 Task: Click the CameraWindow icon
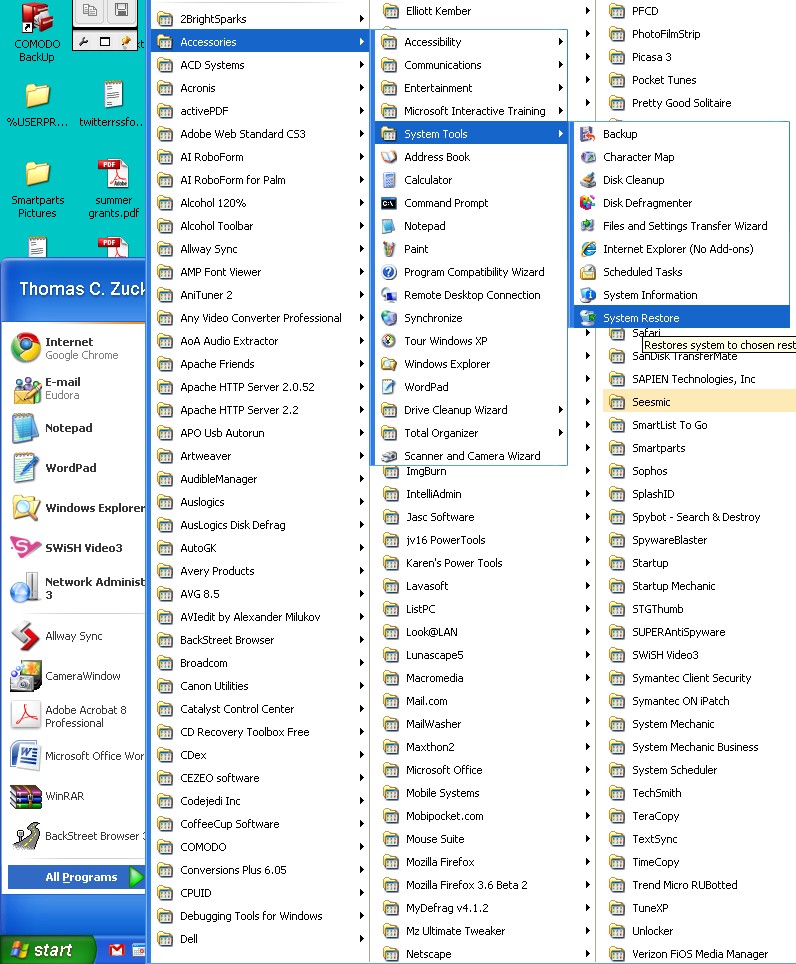tap(25, 676)
